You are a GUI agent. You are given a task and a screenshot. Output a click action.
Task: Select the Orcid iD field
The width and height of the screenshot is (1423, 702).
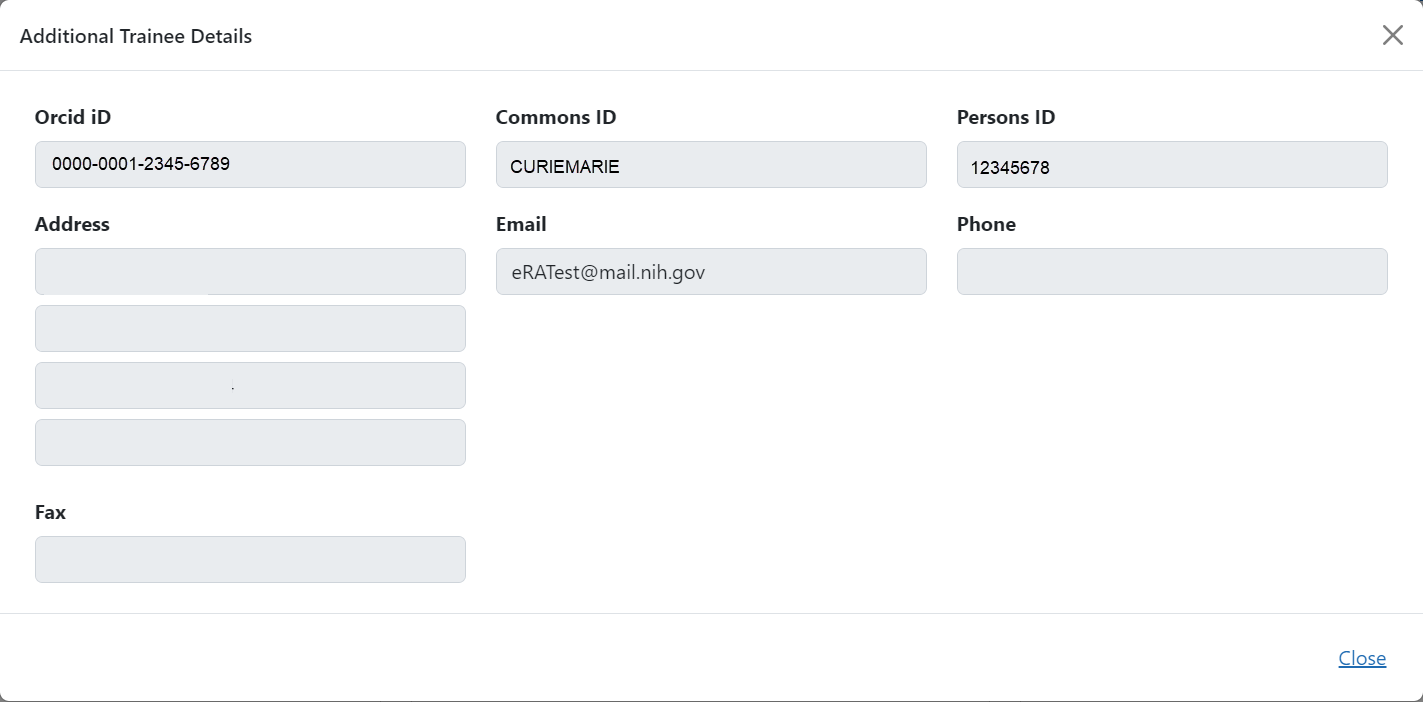coord(250,164)
